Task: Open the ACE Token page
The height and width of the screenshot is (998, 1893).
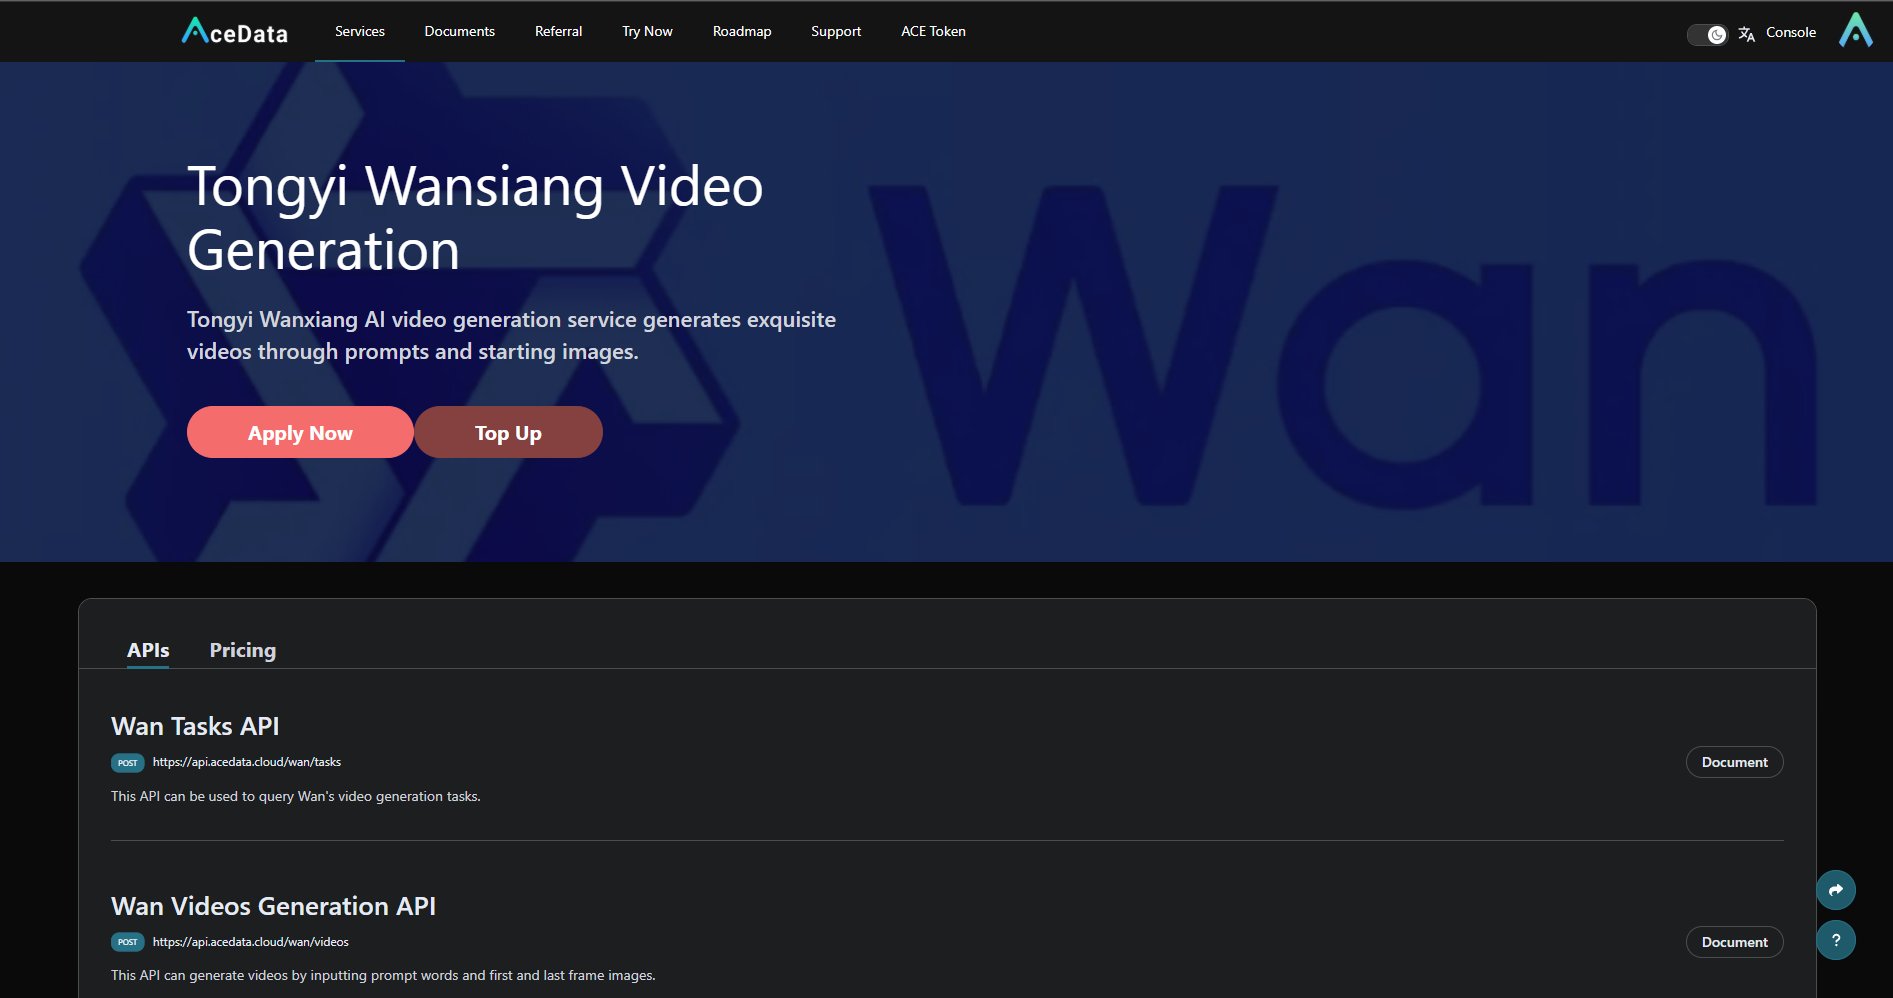Action: point(933,31)
